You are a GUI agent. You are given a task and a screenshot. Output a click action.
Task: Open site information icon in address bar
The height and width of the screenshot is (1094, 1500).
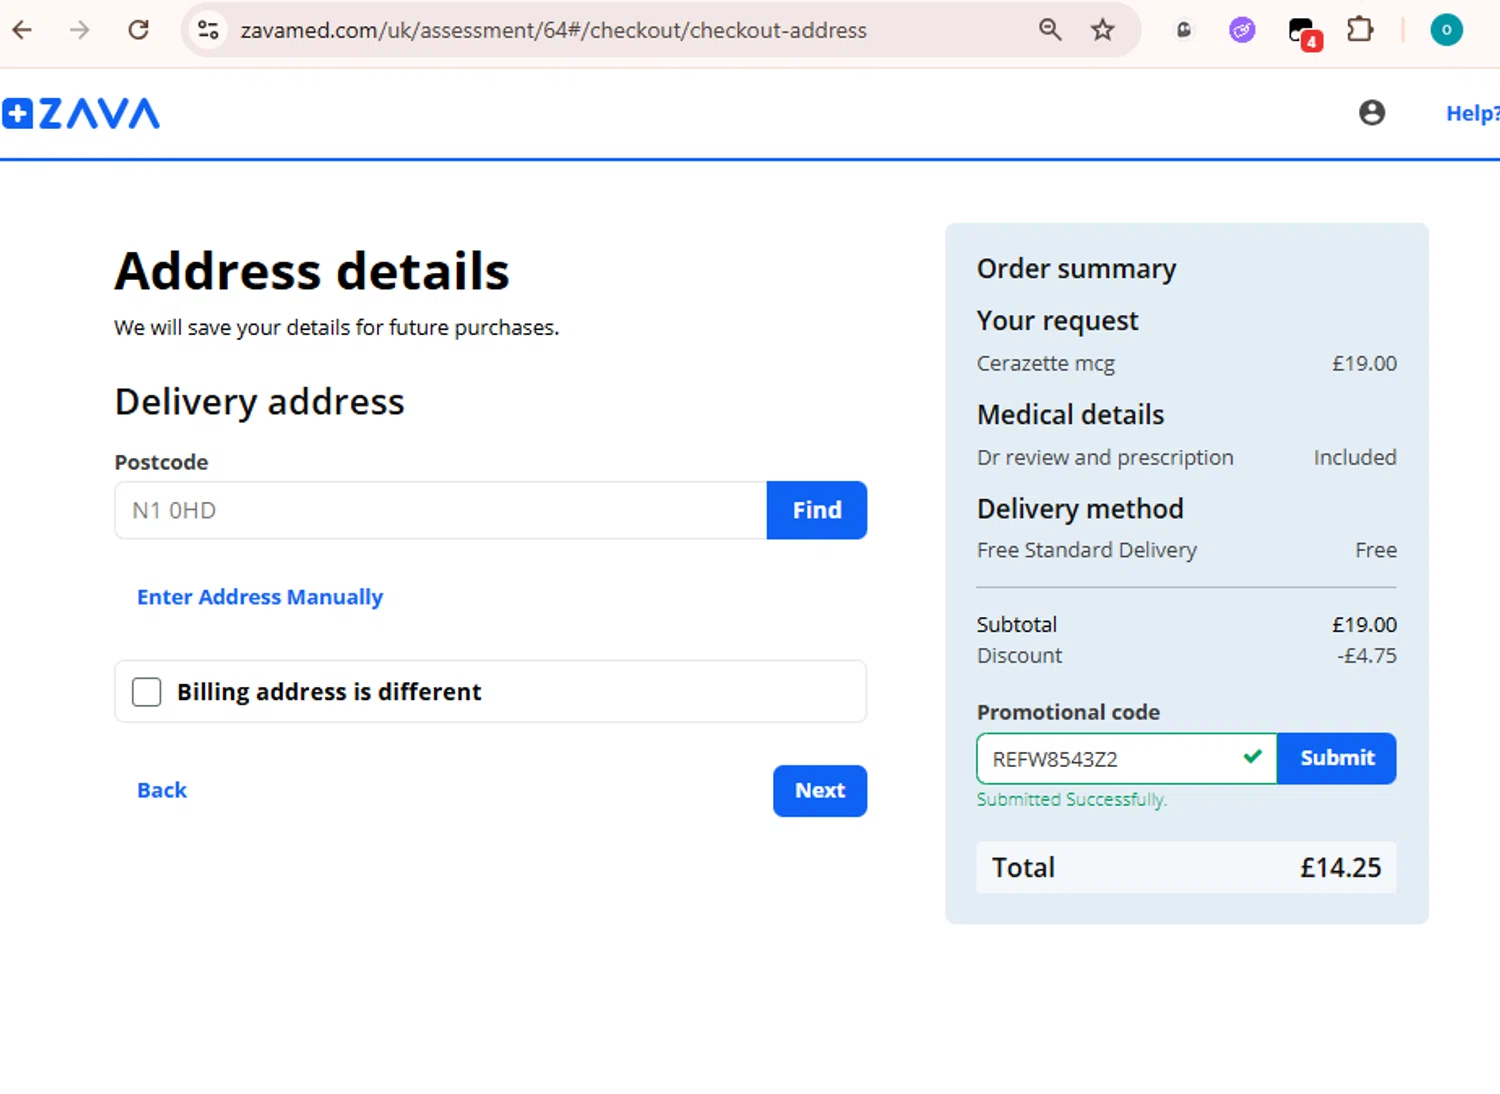click(x=208, y=30)
